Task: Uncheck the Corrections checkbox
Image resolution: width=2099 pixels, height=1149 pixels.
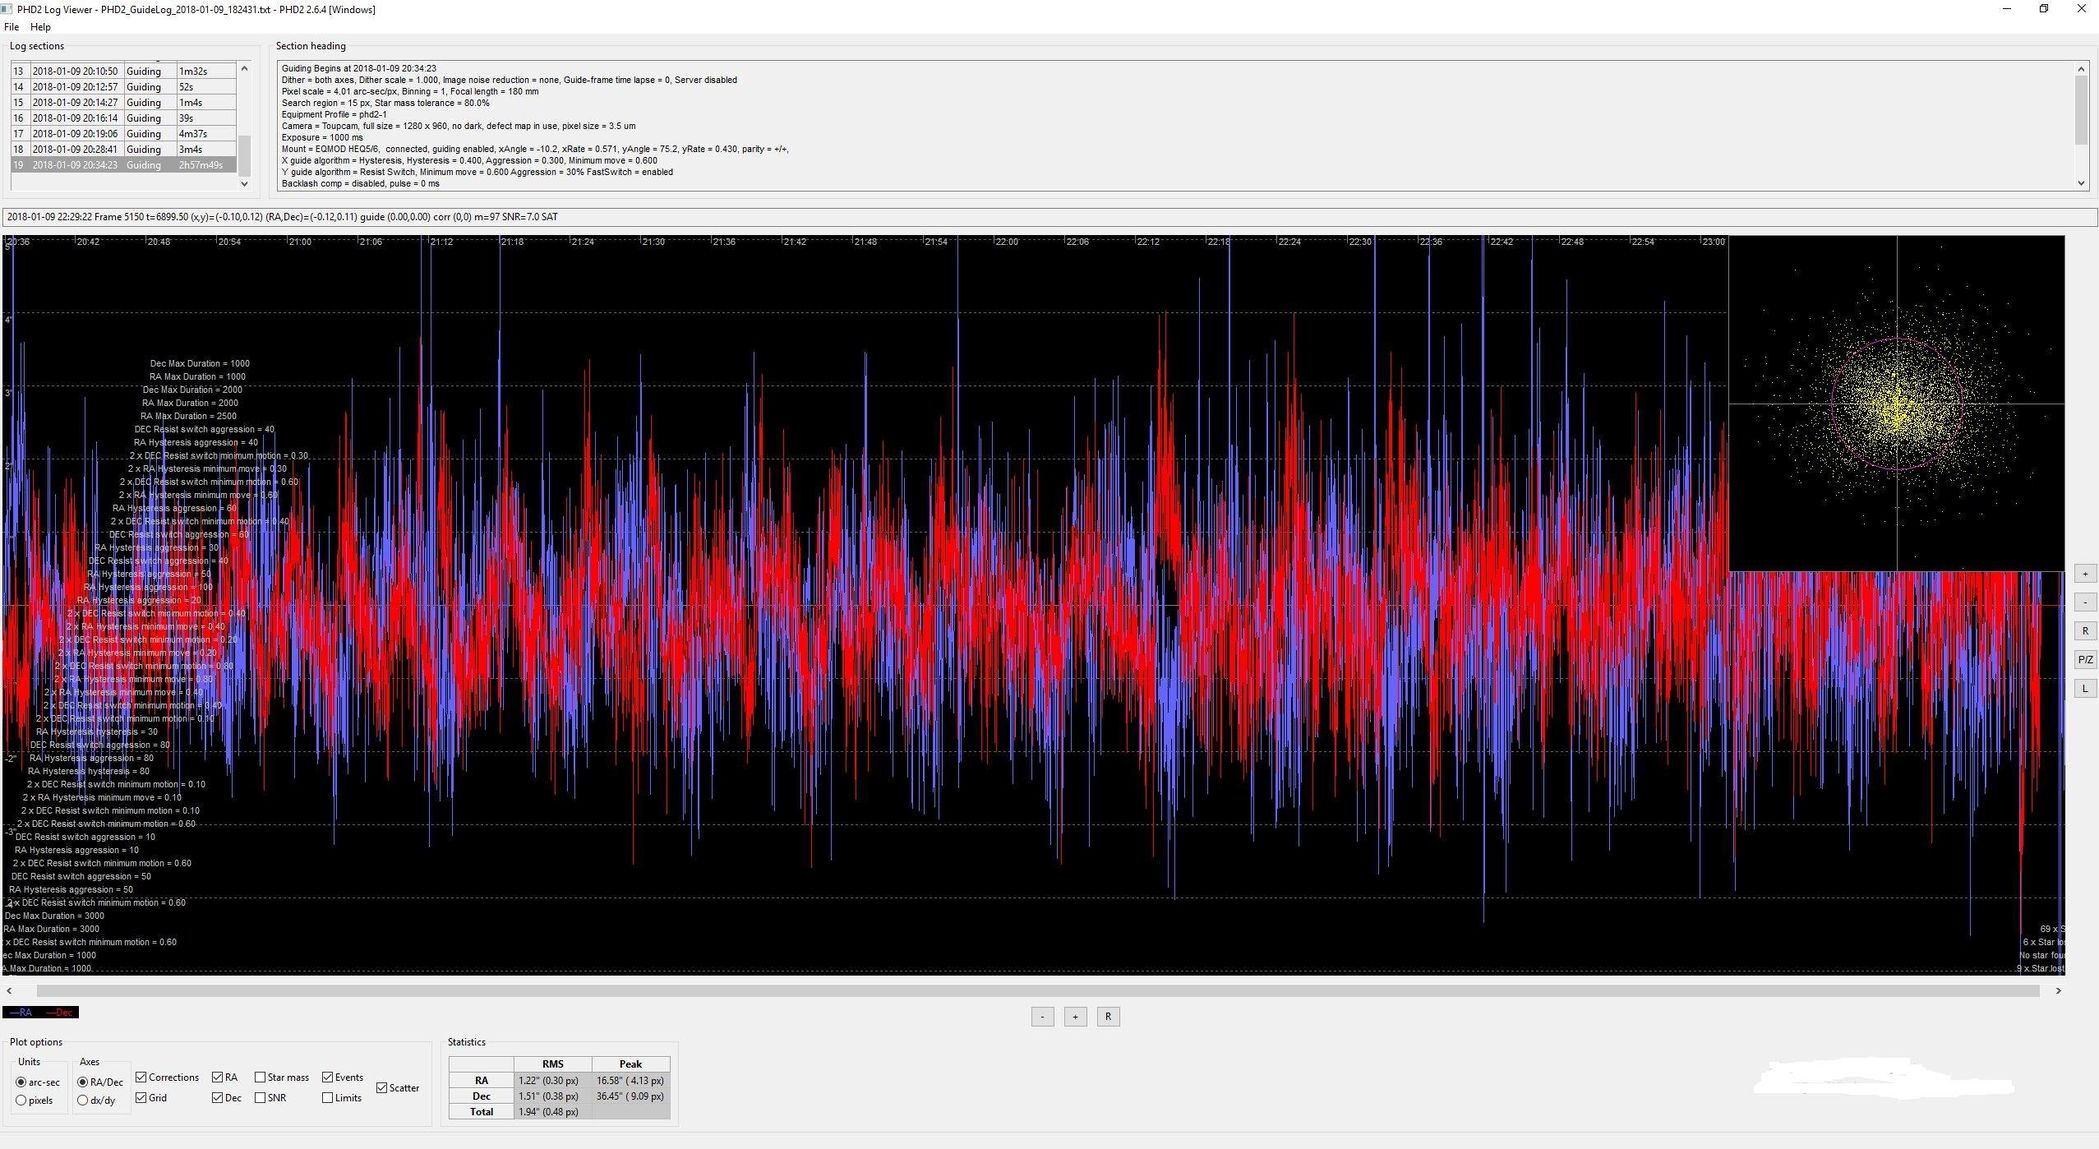Action: (142, 1077)
